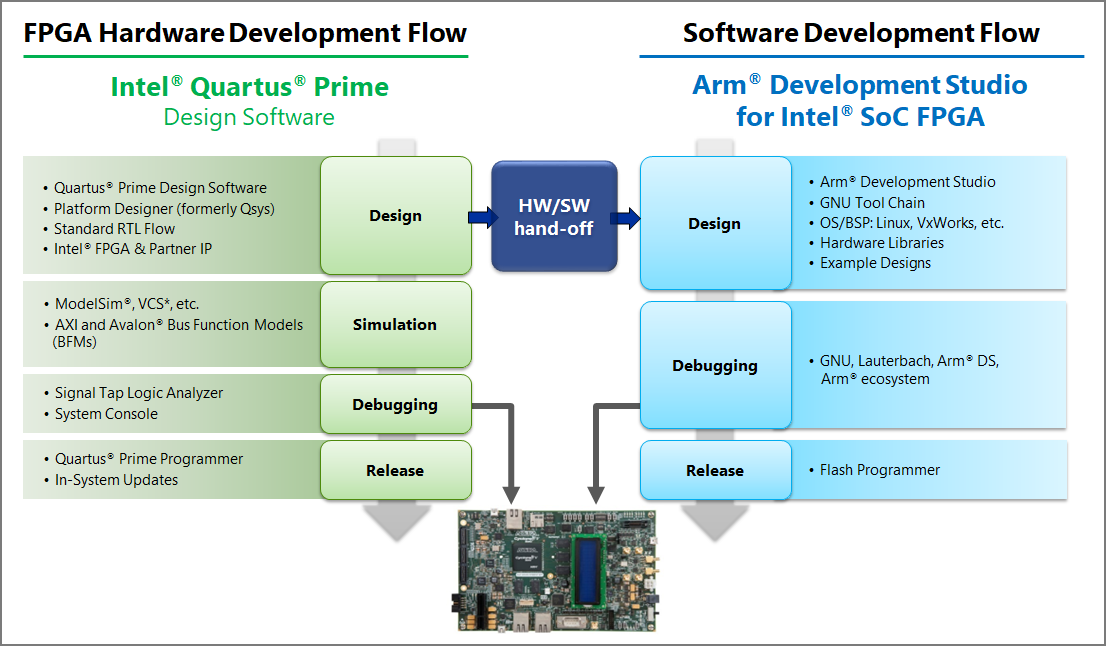Click 'In-System Updates' bullet
The height and width of the screenshot is (646, 1106).
[116, 480]
